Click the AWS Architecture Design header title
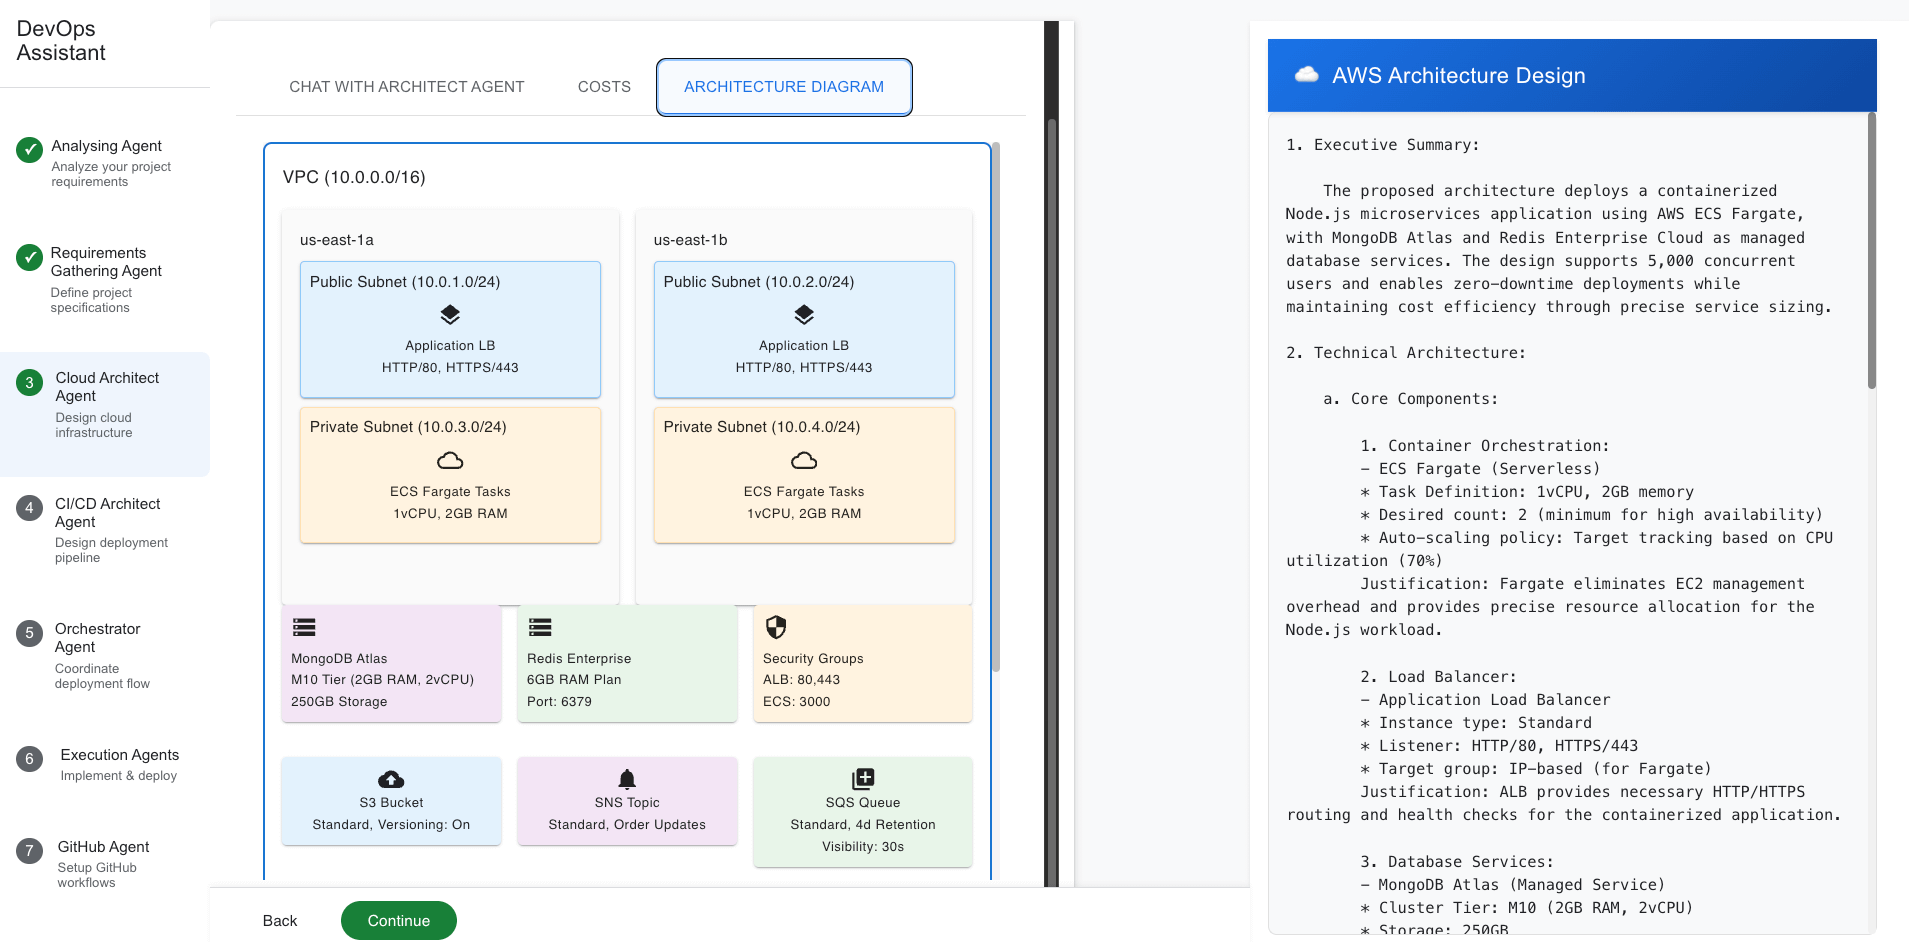This screenshot has height=942, width=1909. [1459, 75]
